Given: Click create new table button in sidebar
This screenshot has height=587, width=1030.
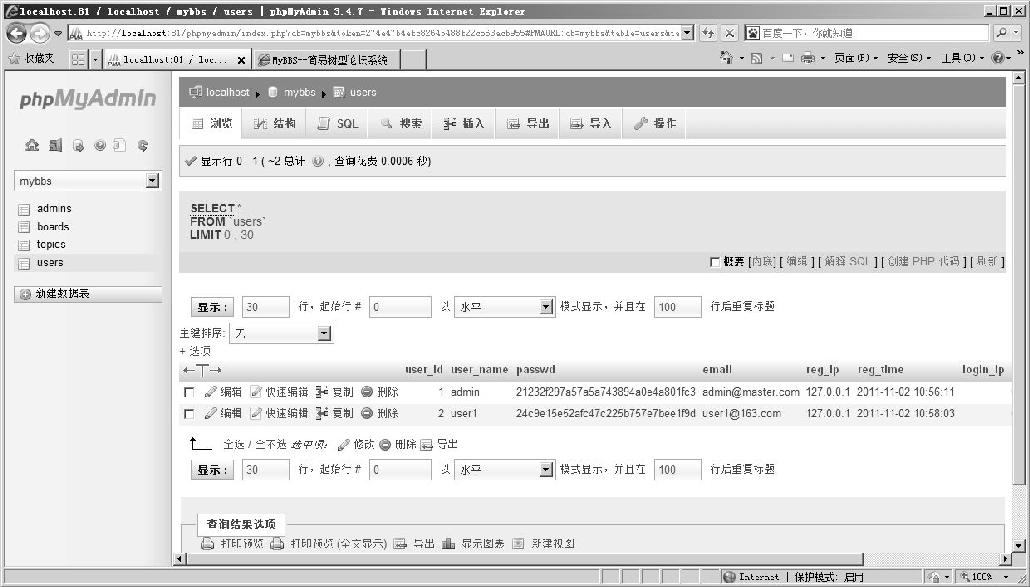Looking at the screenshot, I should [88, 294].
